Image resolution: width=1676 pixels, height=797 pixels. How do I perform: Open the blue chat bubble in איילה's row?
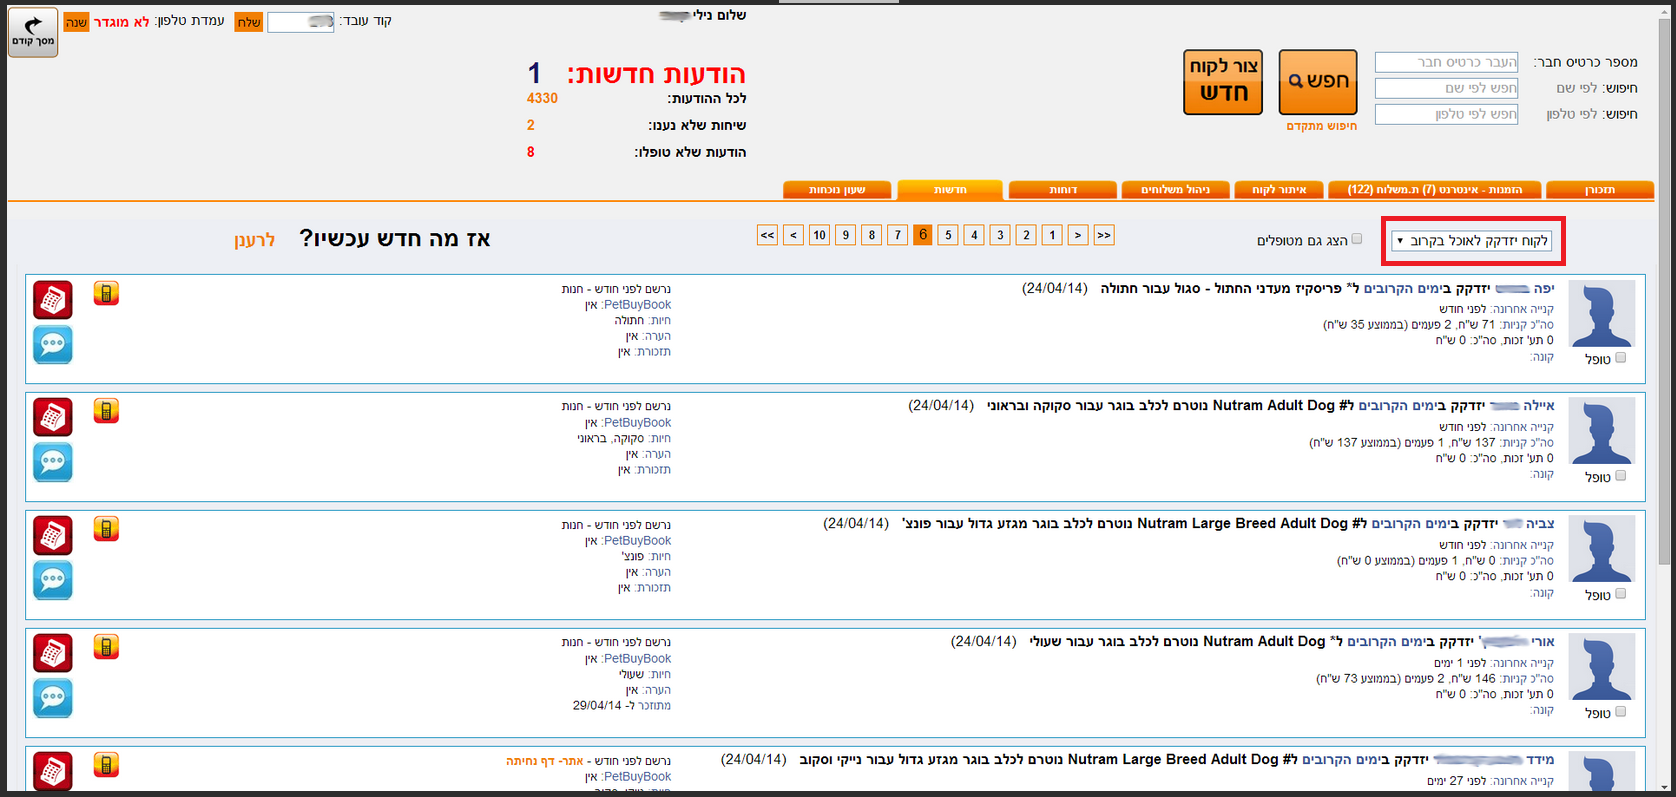tap(53, 462)
